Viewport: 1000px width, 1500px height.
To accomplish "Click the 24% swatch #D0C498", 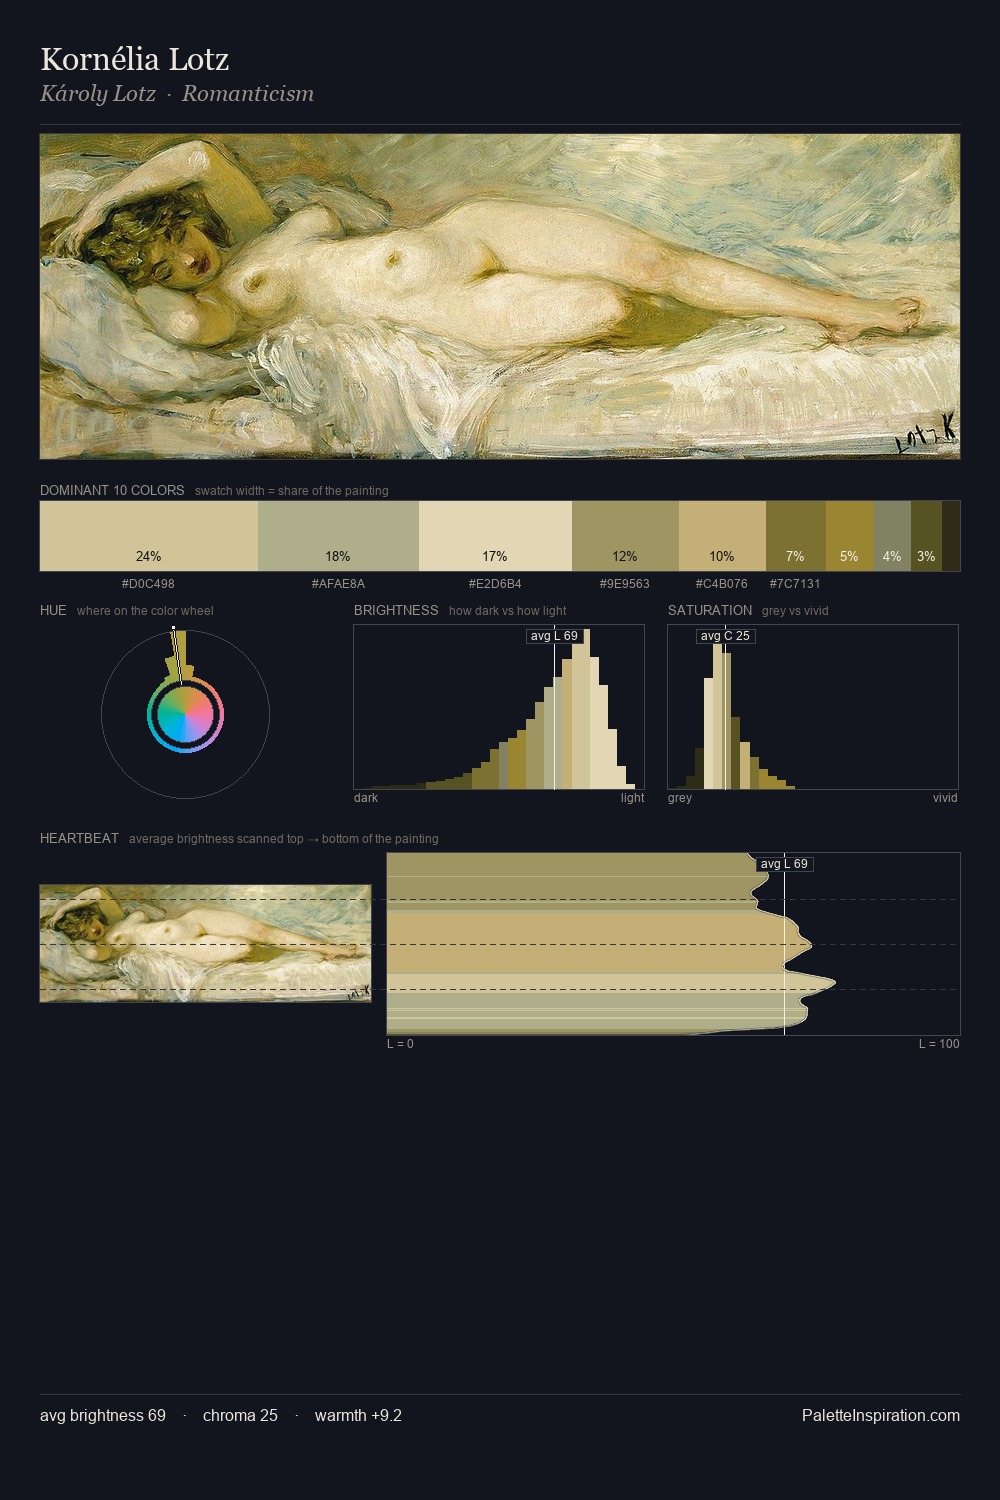I will point(149,536).
